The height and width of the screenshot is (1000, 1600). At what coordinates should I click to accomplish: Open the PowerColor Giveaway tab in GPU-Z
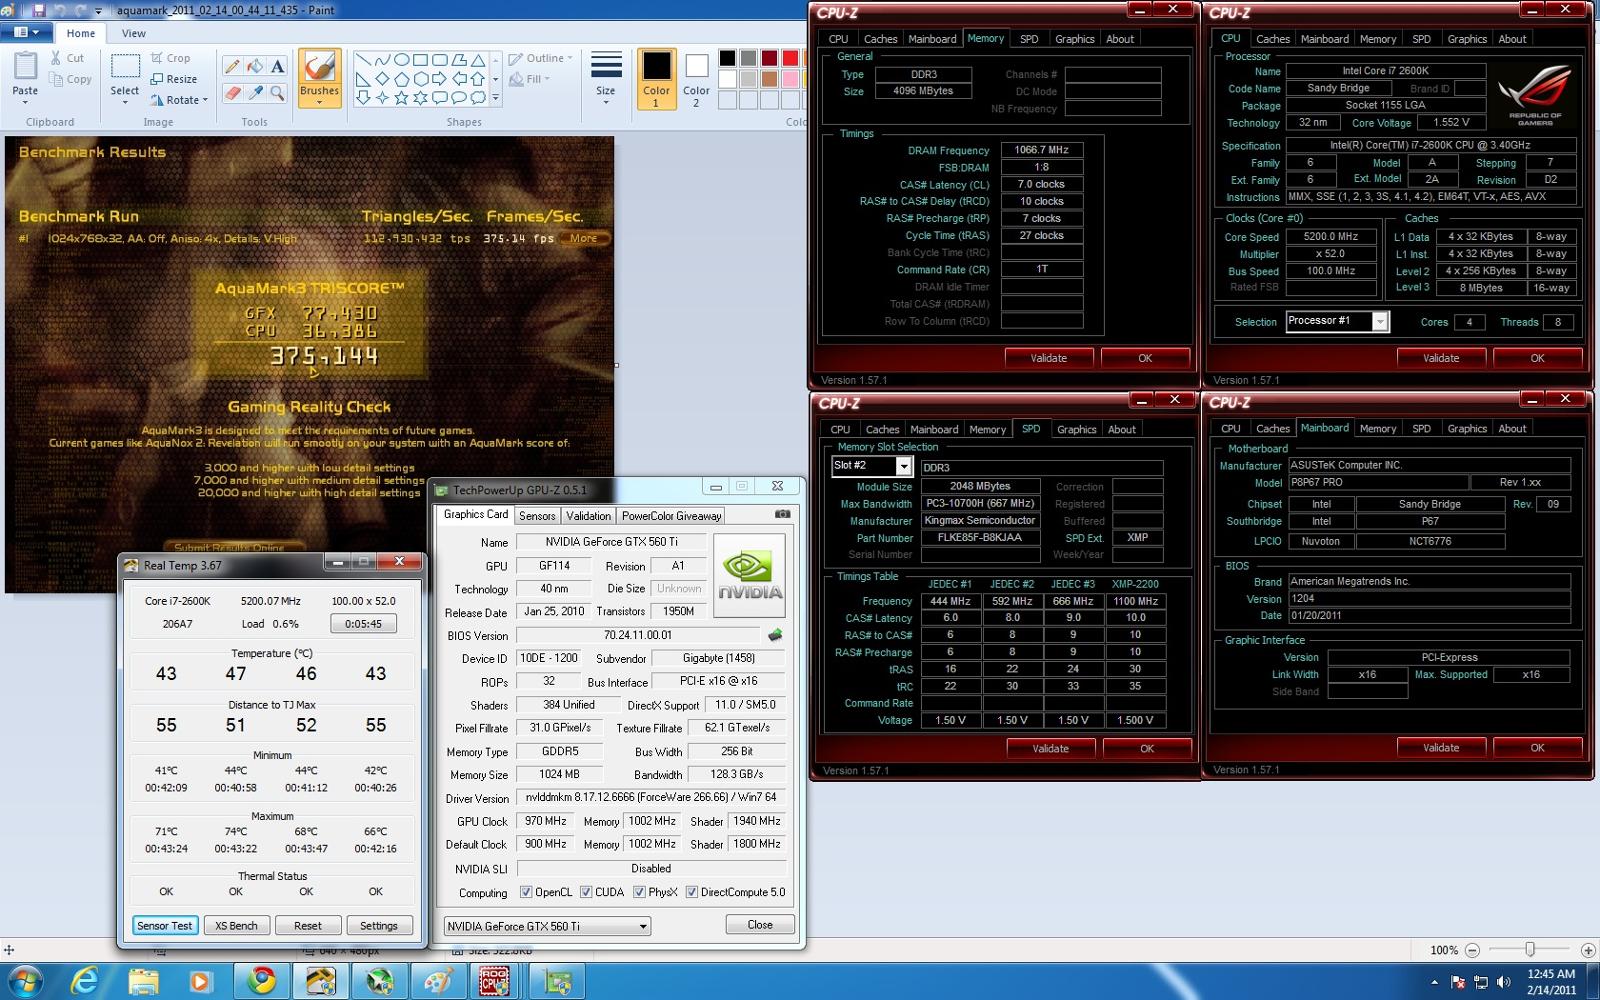pos(671,516)
